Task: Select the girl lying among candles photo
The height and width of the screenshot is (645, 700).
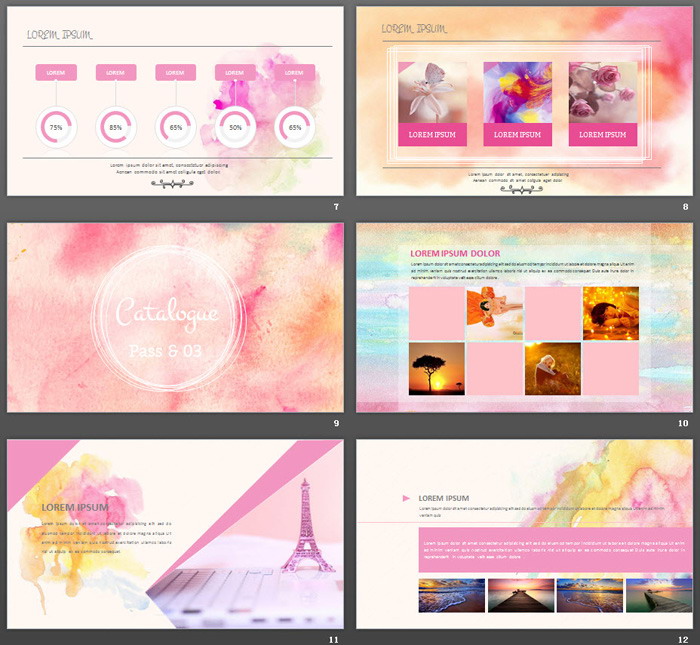Action: coord(610,313)
